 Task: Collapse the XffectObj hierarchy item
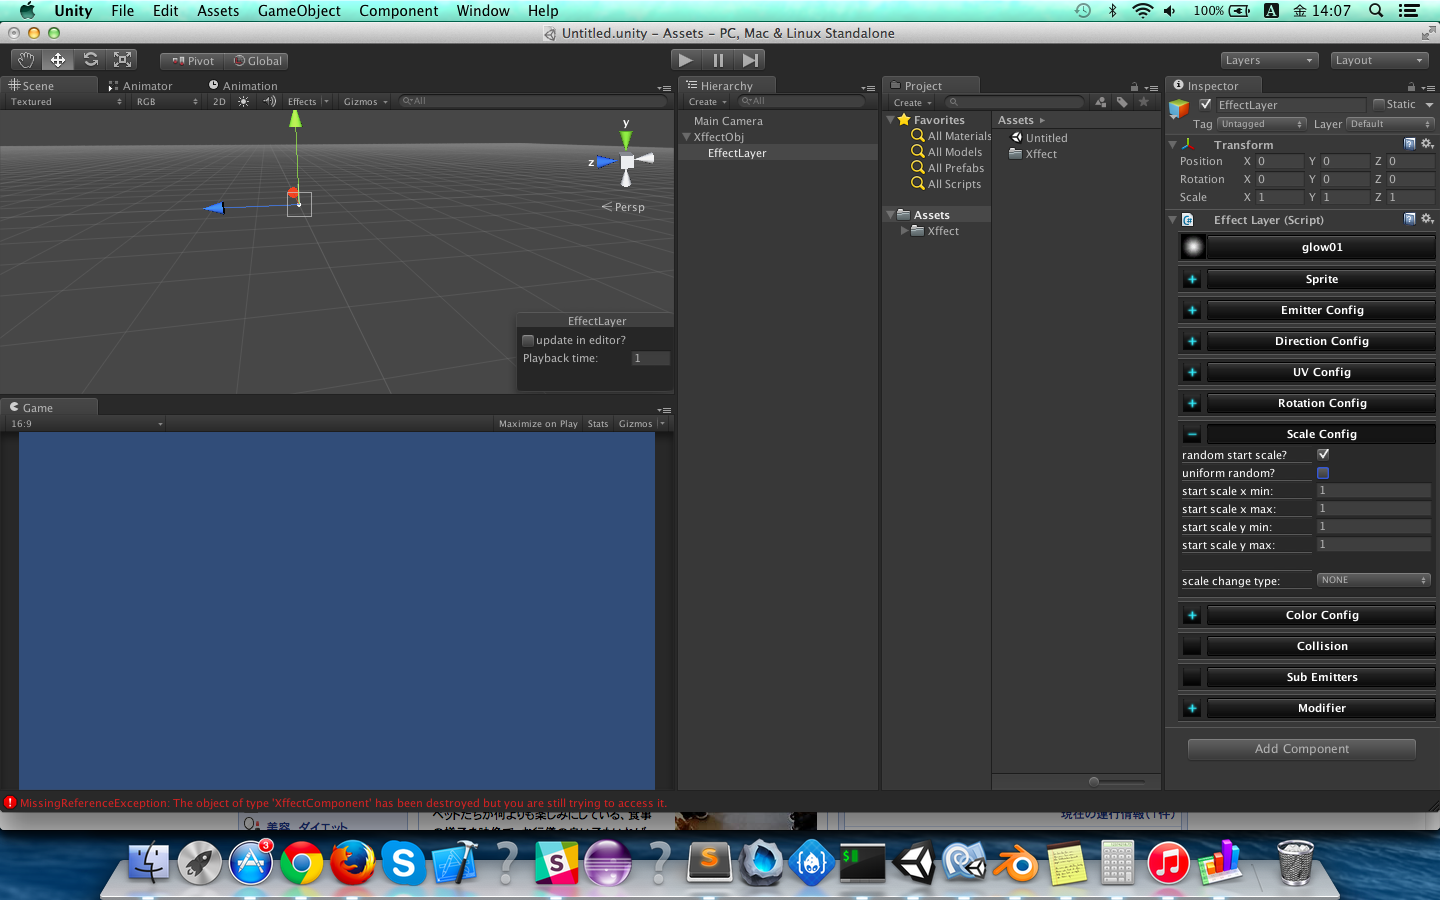click(686, 137)
